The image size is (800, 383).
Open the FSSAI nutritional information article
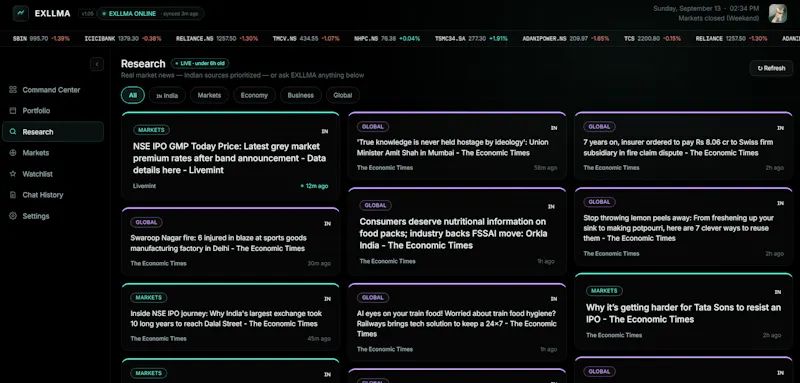pyautogui.click(x=457, y=232)
